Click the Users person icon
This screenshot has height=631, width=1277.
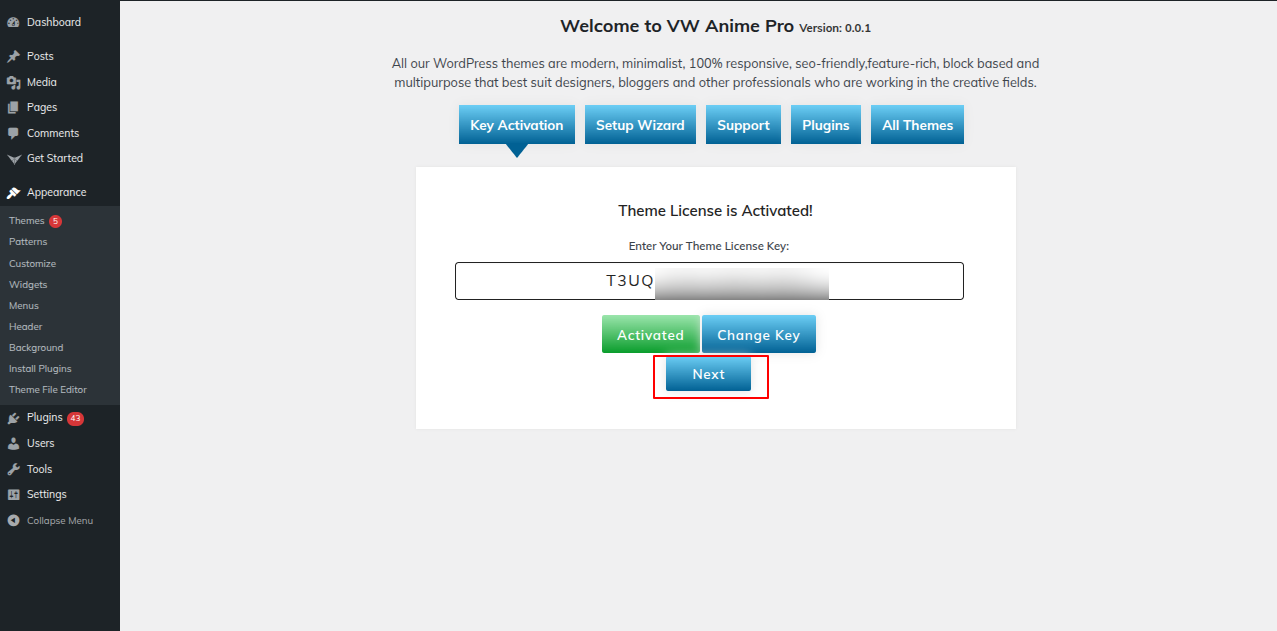[13, 443]
